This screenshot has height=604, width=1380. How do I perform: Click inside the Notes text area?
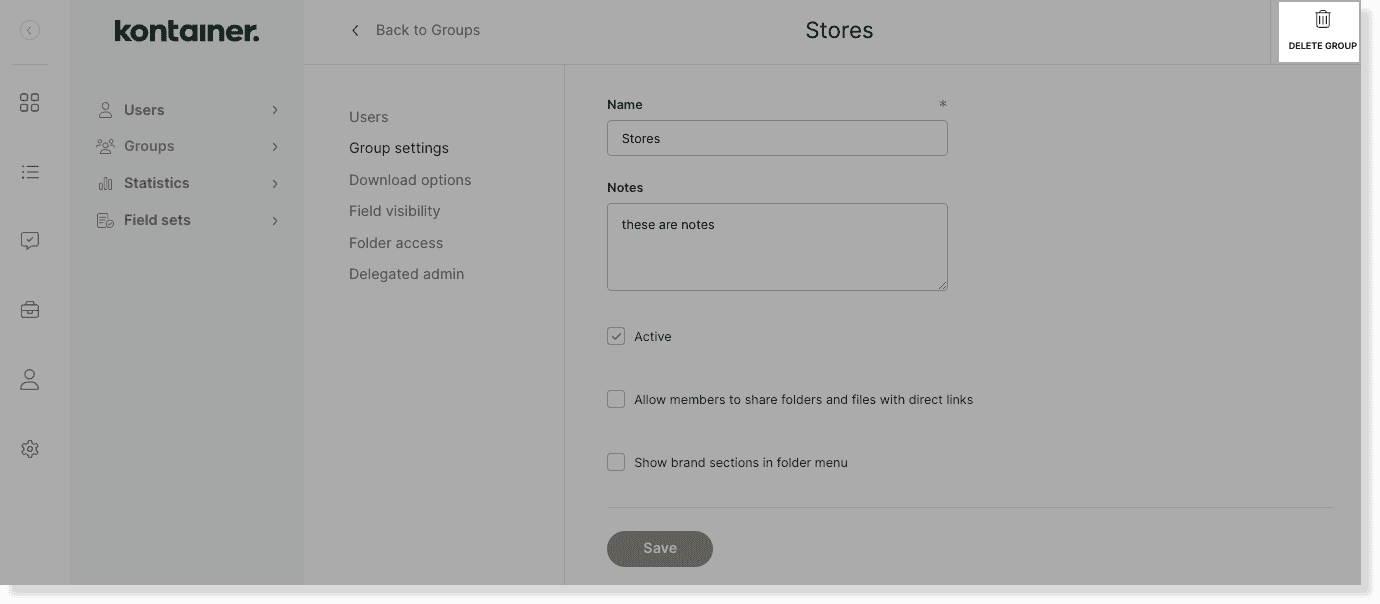777,247
